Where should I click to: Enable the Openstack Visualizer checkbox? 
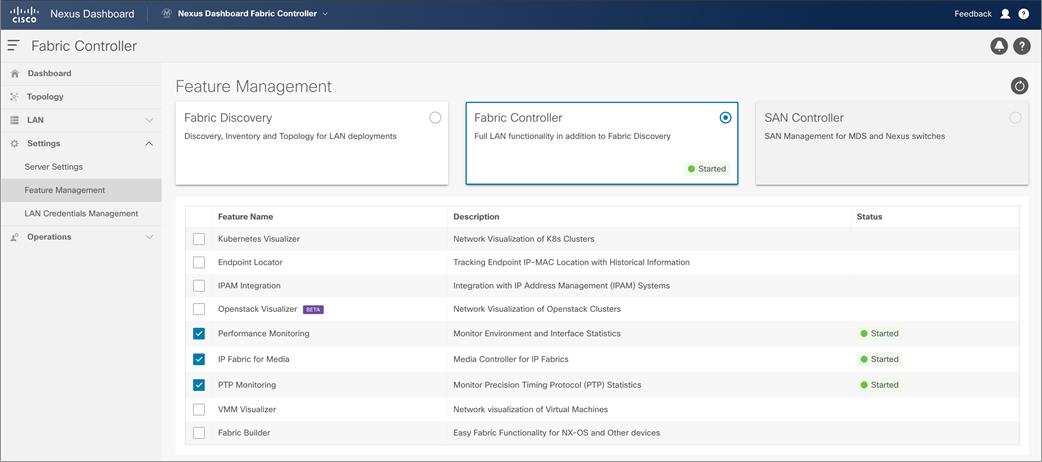(199, 309)
